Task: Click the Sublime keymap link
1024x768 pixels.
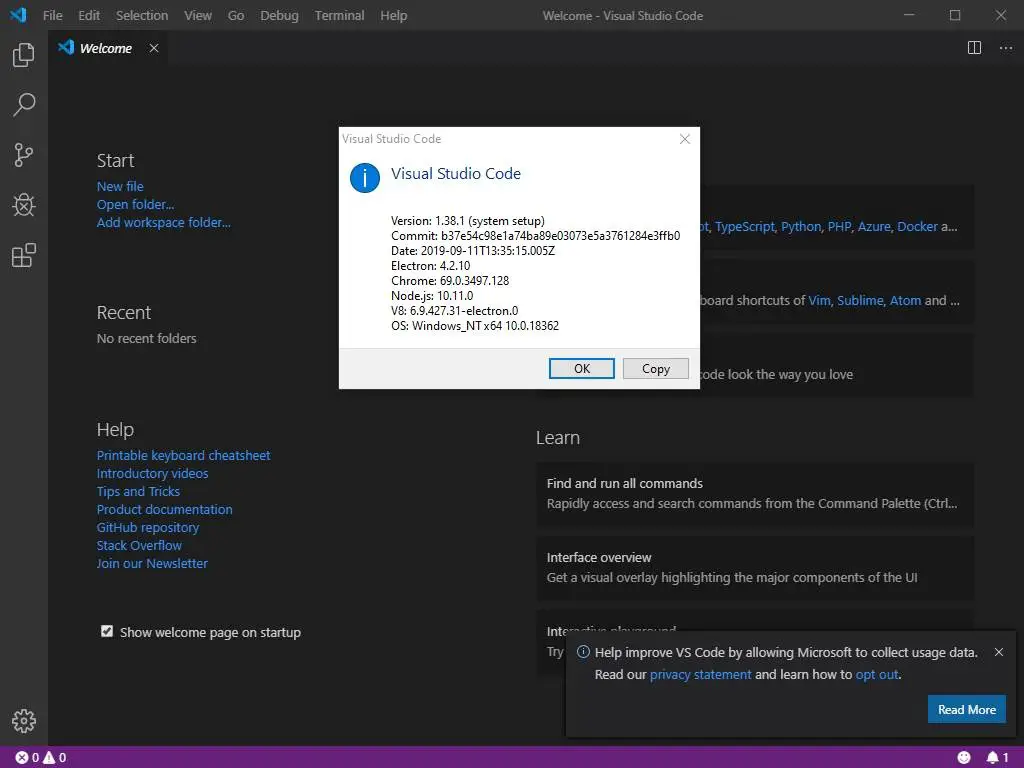Action: (860, 300)
